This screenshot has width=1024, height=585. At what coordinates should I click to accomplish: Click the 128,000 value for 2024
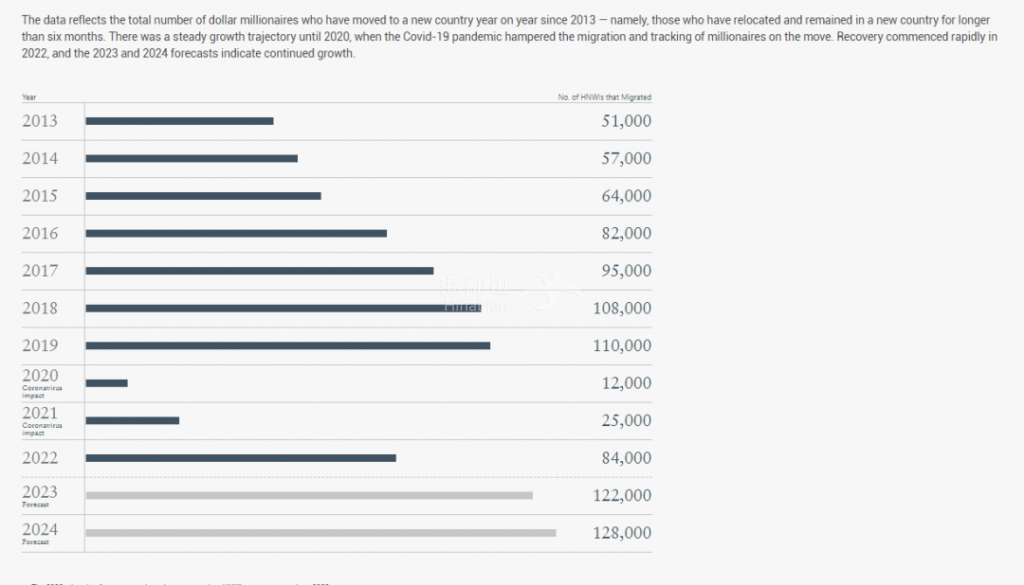point(622,533)
